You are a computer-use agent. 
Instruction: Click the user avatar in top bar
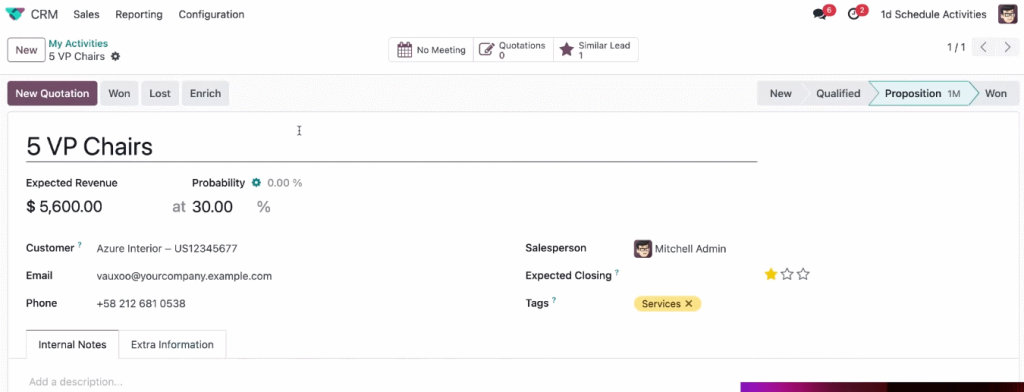1008,14
